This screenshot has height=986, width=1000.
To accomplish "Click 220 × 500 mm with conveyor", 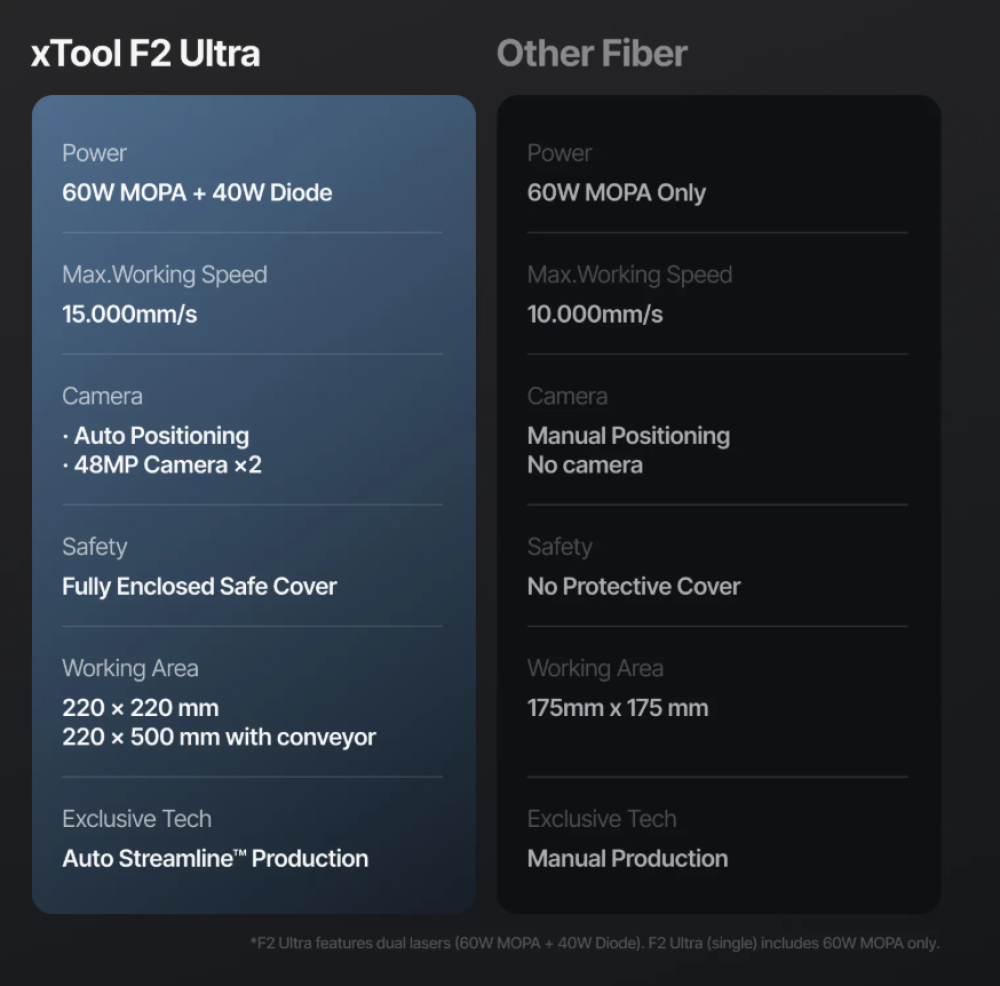I will click(x=219, y=737).
